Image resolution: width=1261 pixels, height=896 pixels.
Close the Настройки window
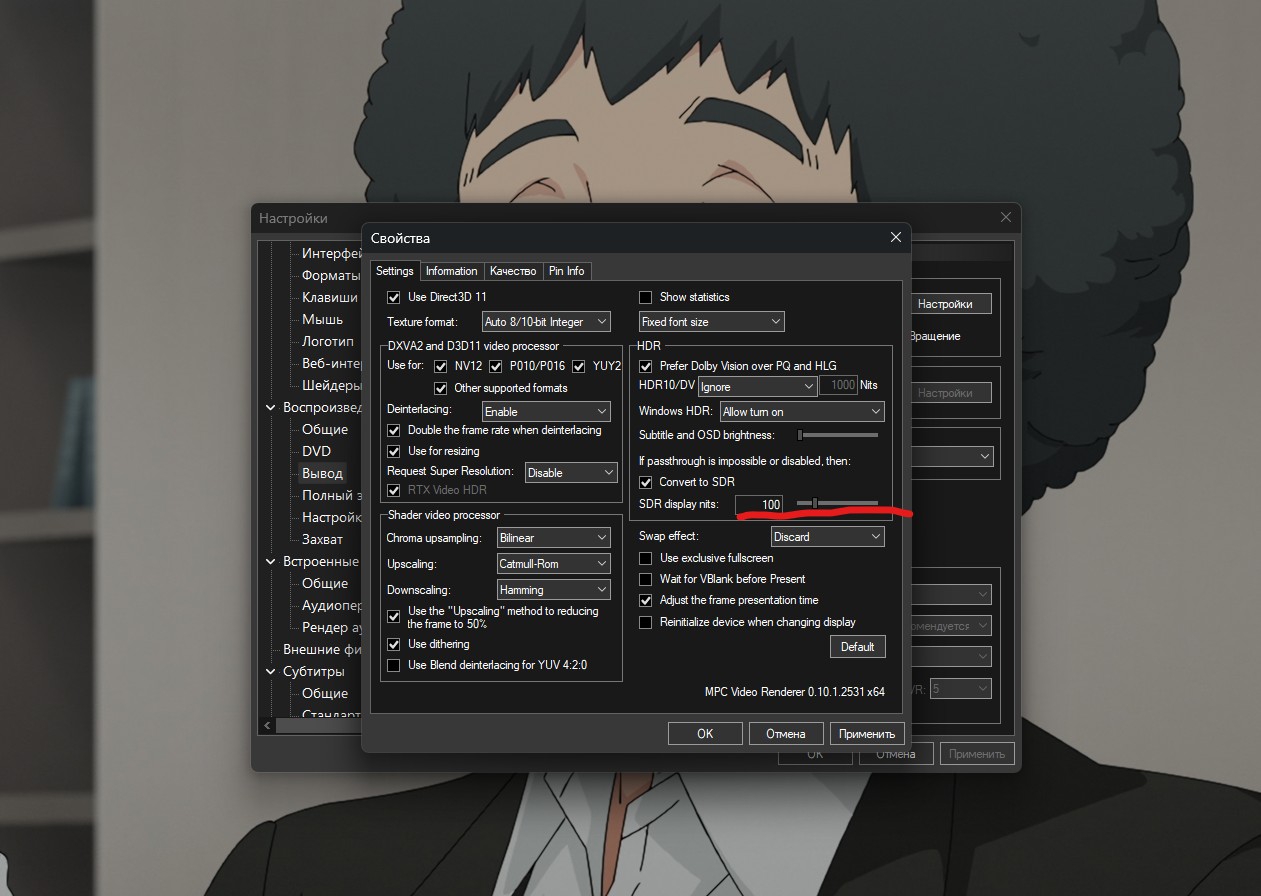(1005, 218)
